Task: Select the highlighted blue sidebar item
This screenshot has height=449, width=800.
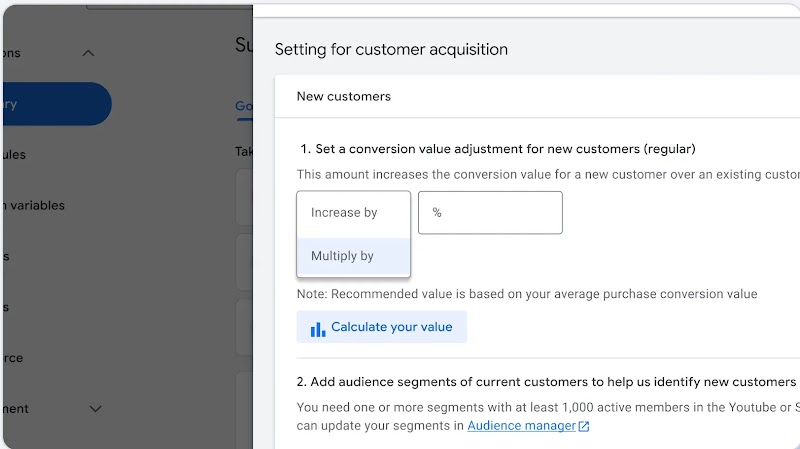Action: pyautogui.click(x=57, y=104)
